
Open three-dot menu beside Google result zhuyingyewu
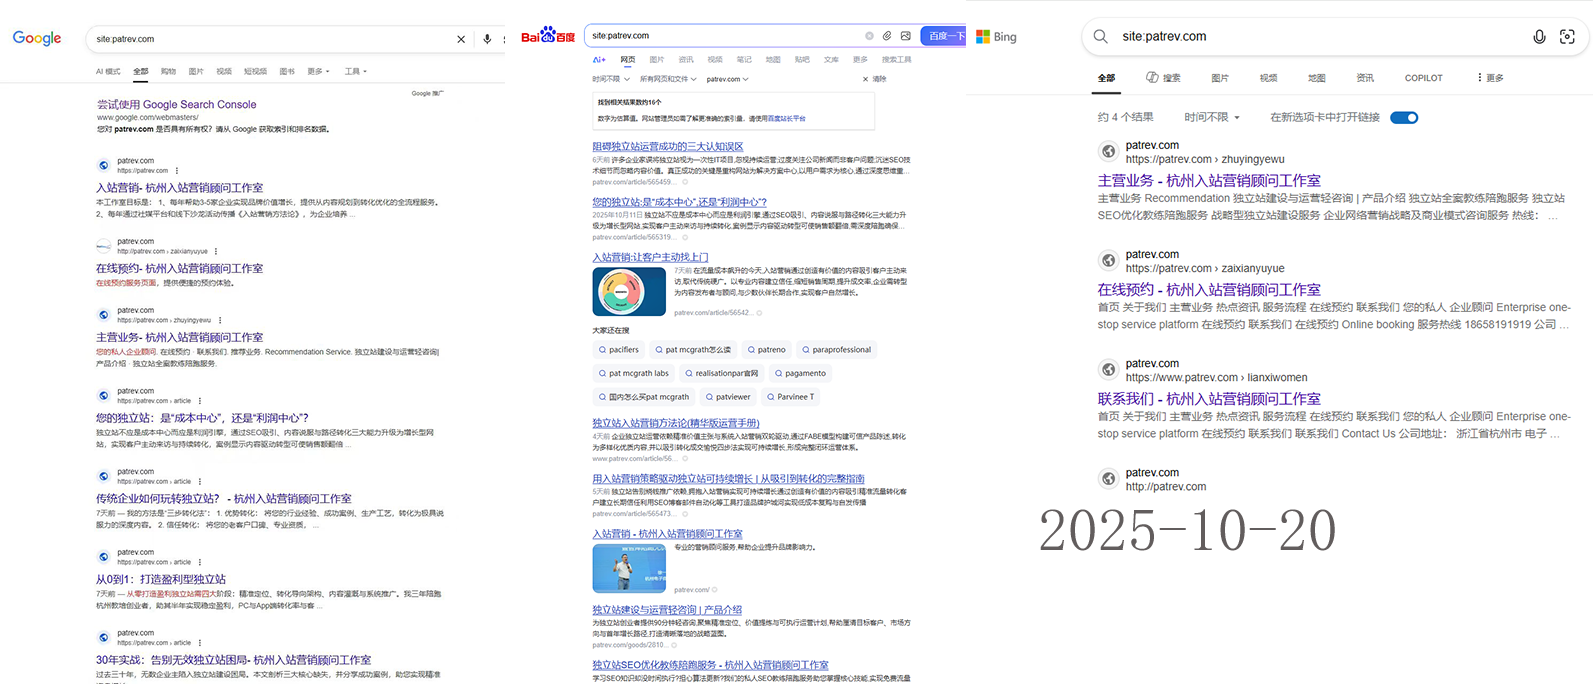click(x=220, y=320)
